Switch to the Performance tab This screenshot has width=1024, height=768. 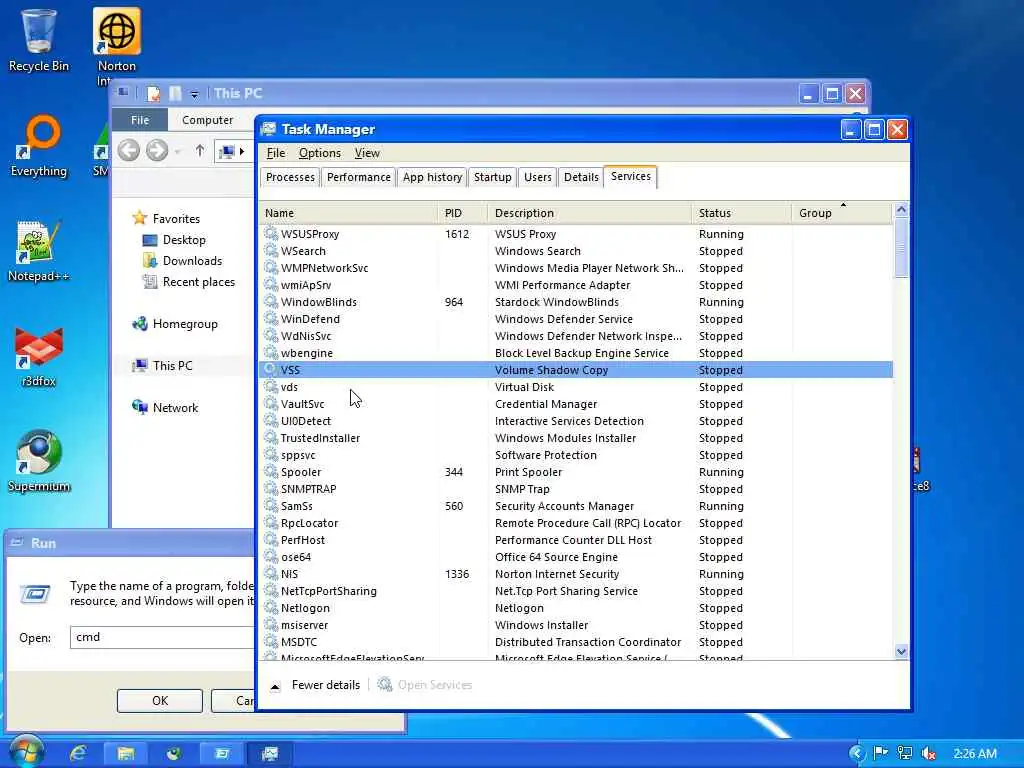click(x=359, y=177)
